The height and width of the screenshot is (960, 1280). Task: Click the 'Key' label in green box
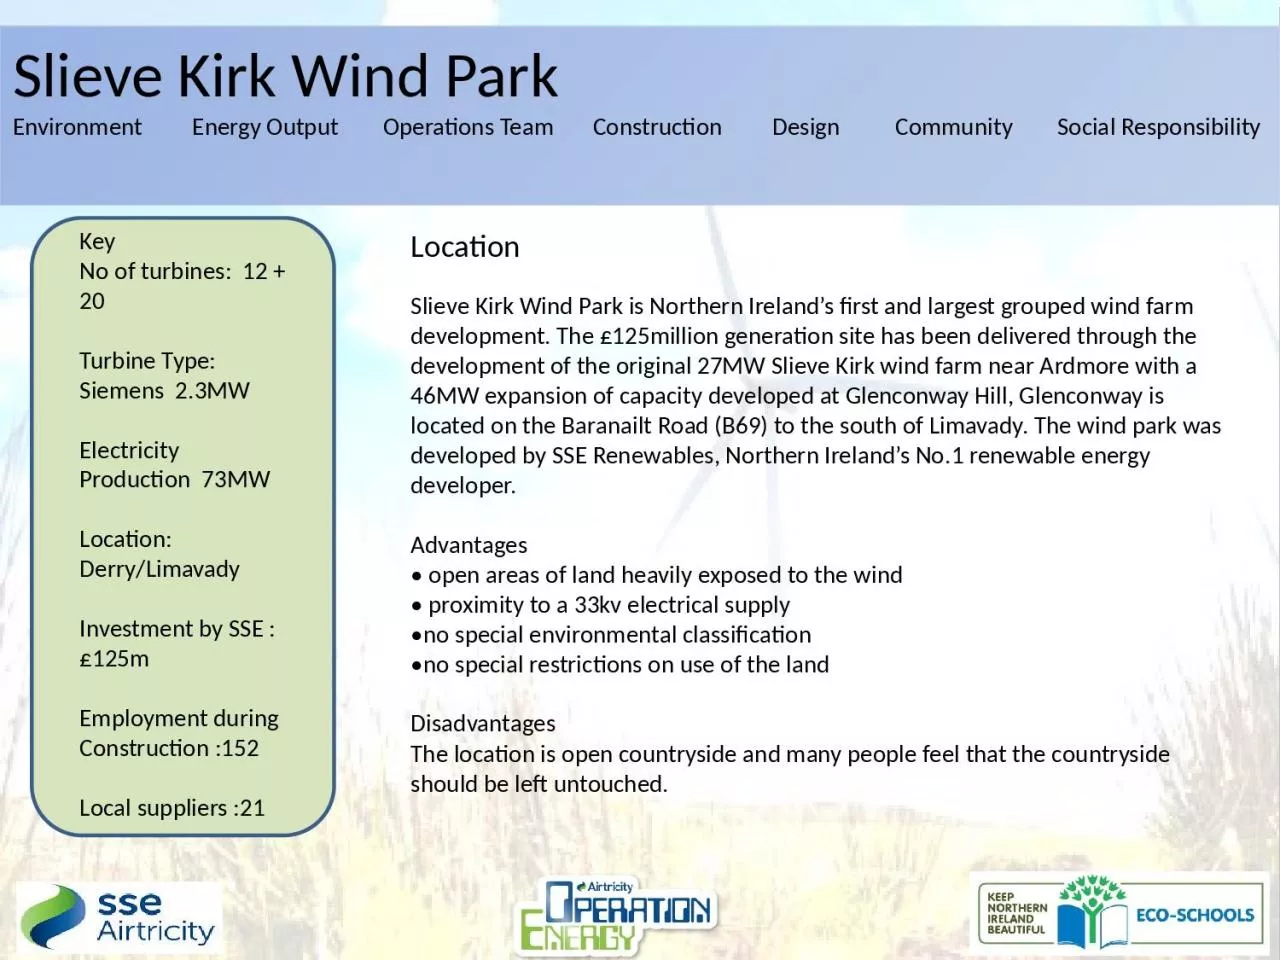point(97,241)
